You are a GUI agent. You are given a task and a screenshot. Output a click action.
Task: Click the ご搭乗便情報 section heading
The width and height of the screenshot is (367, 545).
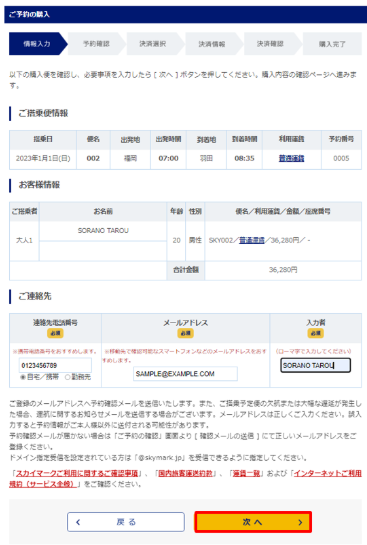(x=43, y=113)
